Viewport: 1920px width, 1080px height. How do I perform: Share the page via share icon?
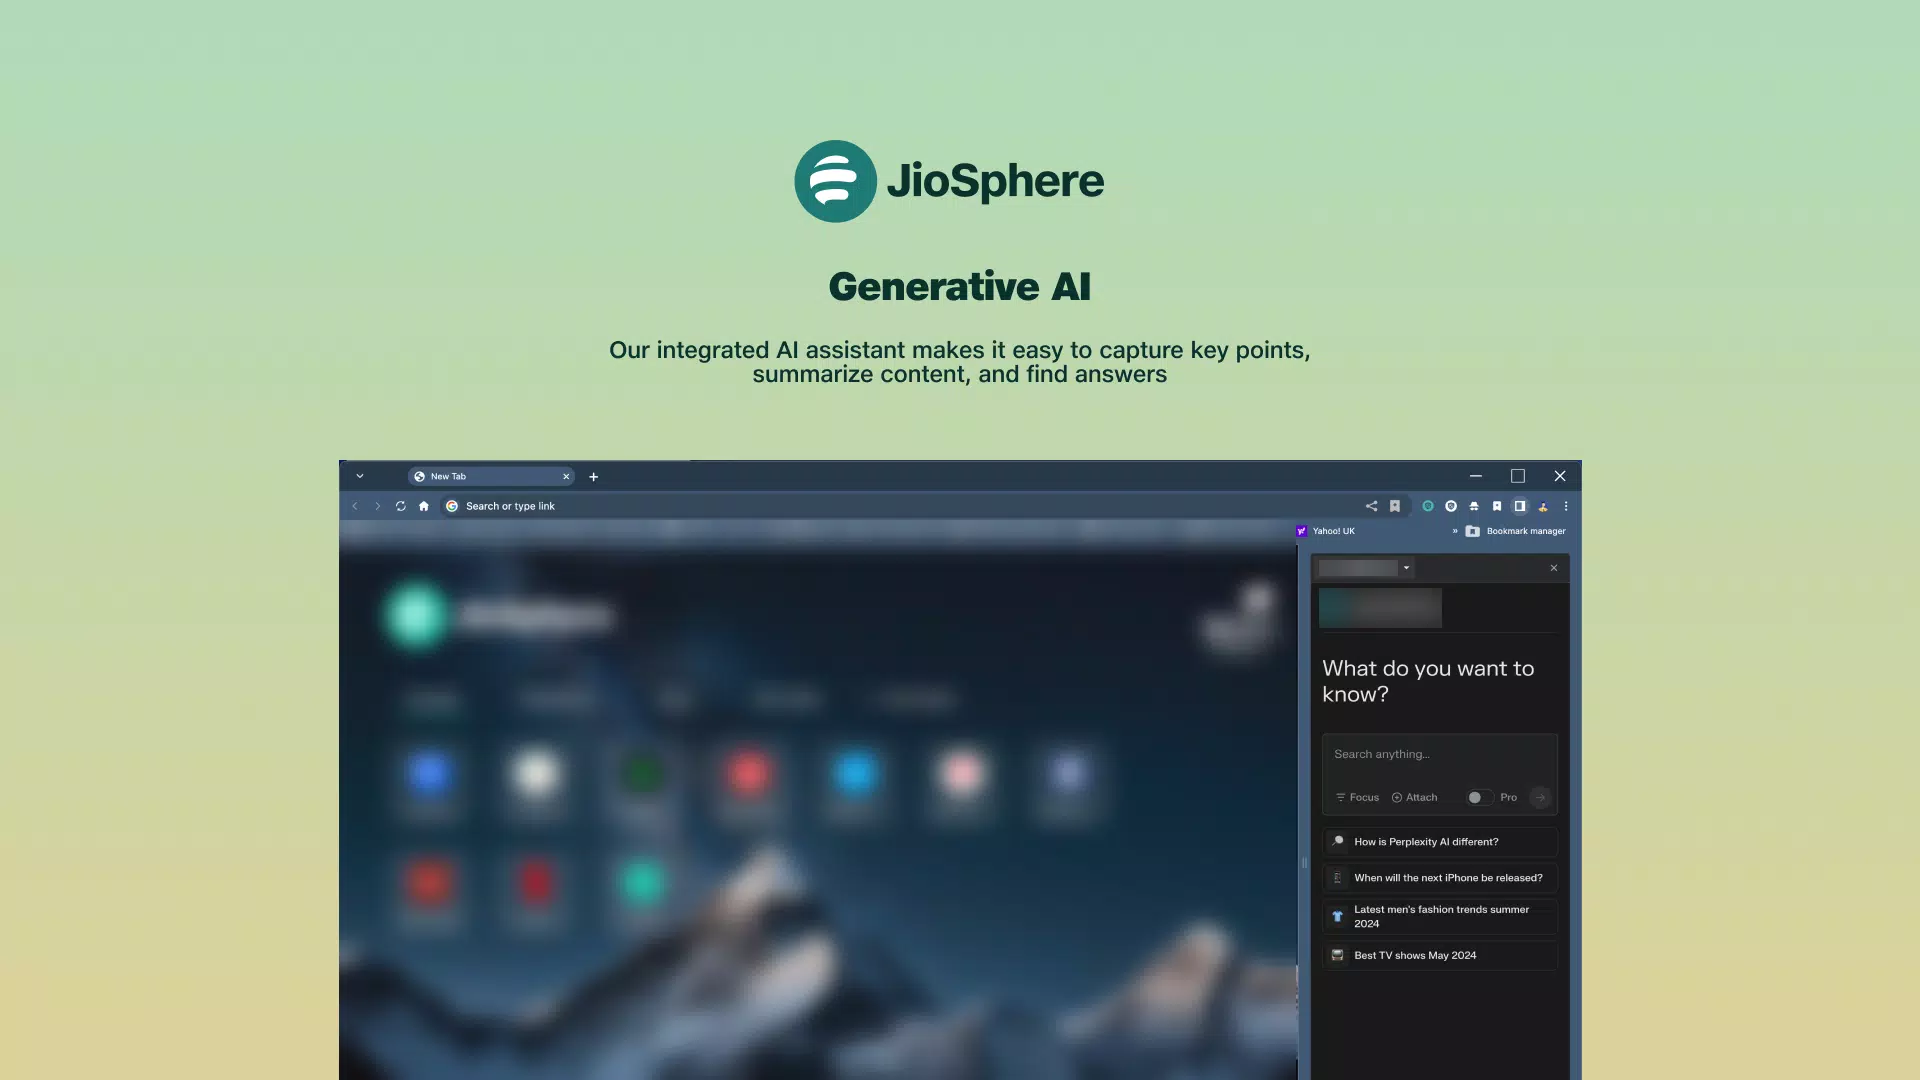[x=1371, y=506]
